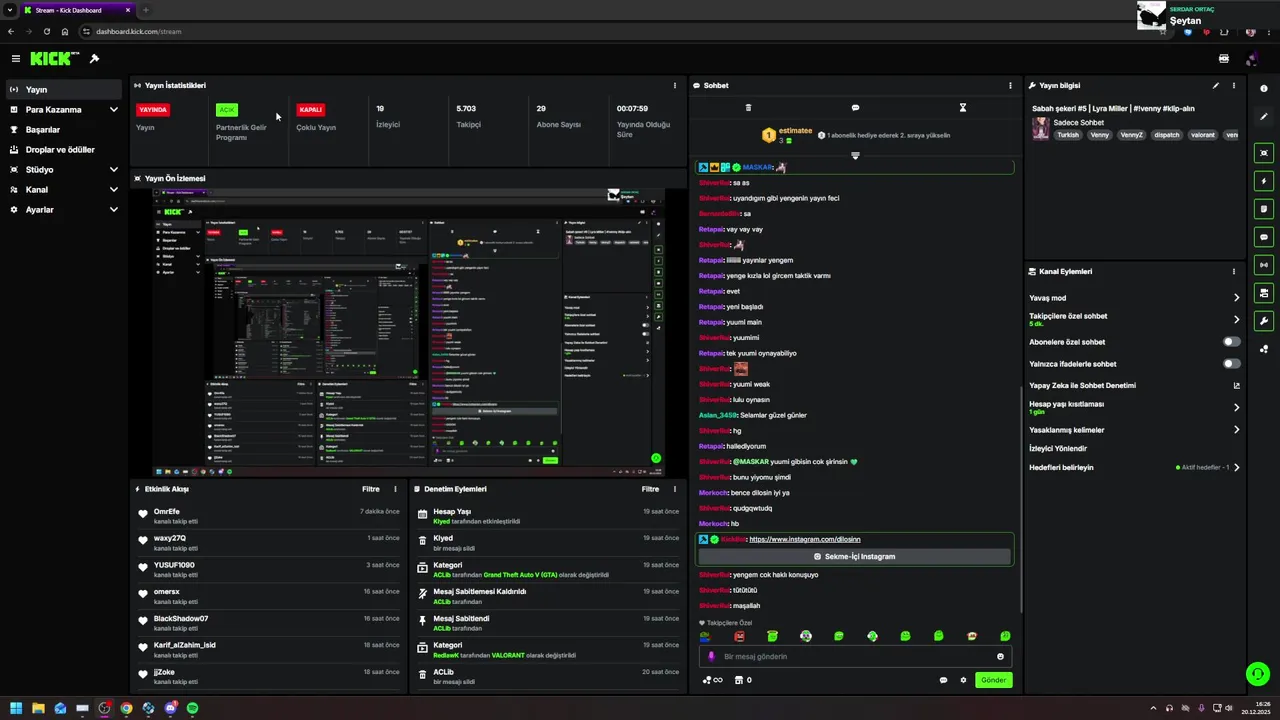Open the instagram.com/dilosinn link in chat
The height and width of the screenshot is (720, 1280).
click(804, 540)
